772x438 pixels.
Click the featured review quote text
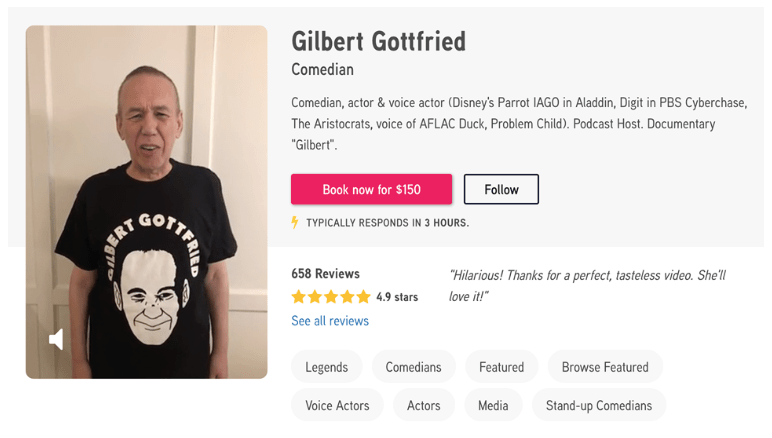[x=587, y=285]
